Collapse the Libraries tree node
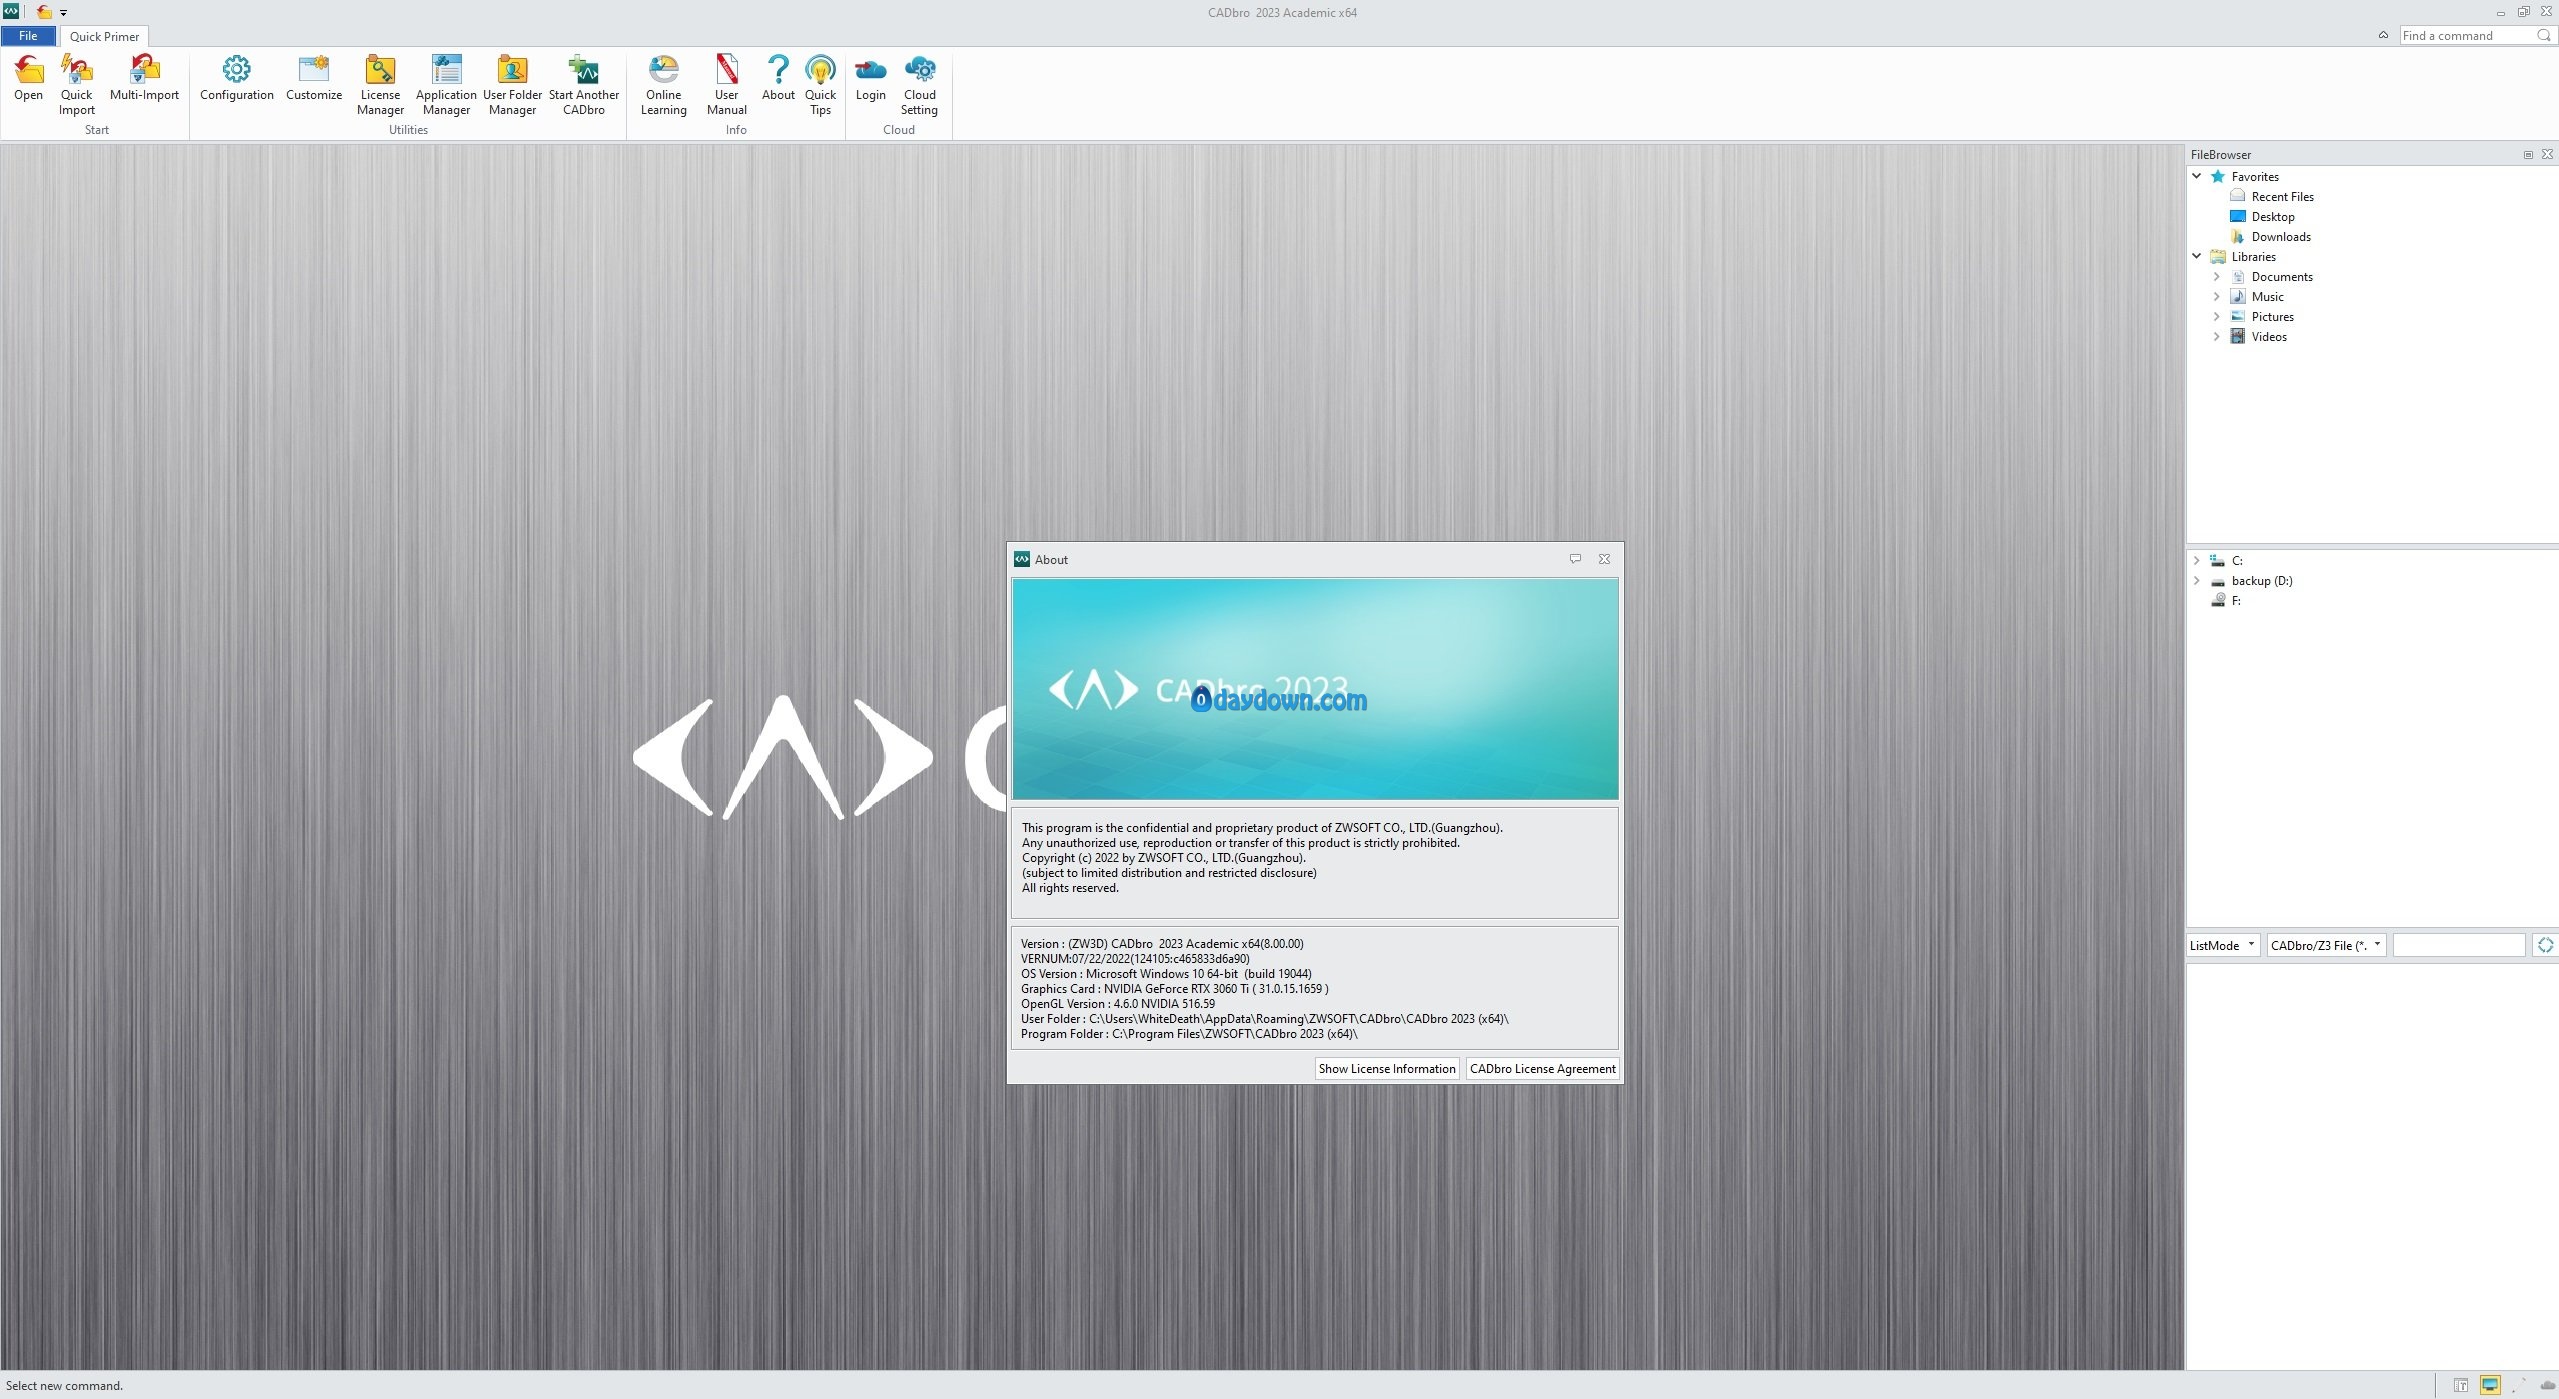 tap(2197, 256)
